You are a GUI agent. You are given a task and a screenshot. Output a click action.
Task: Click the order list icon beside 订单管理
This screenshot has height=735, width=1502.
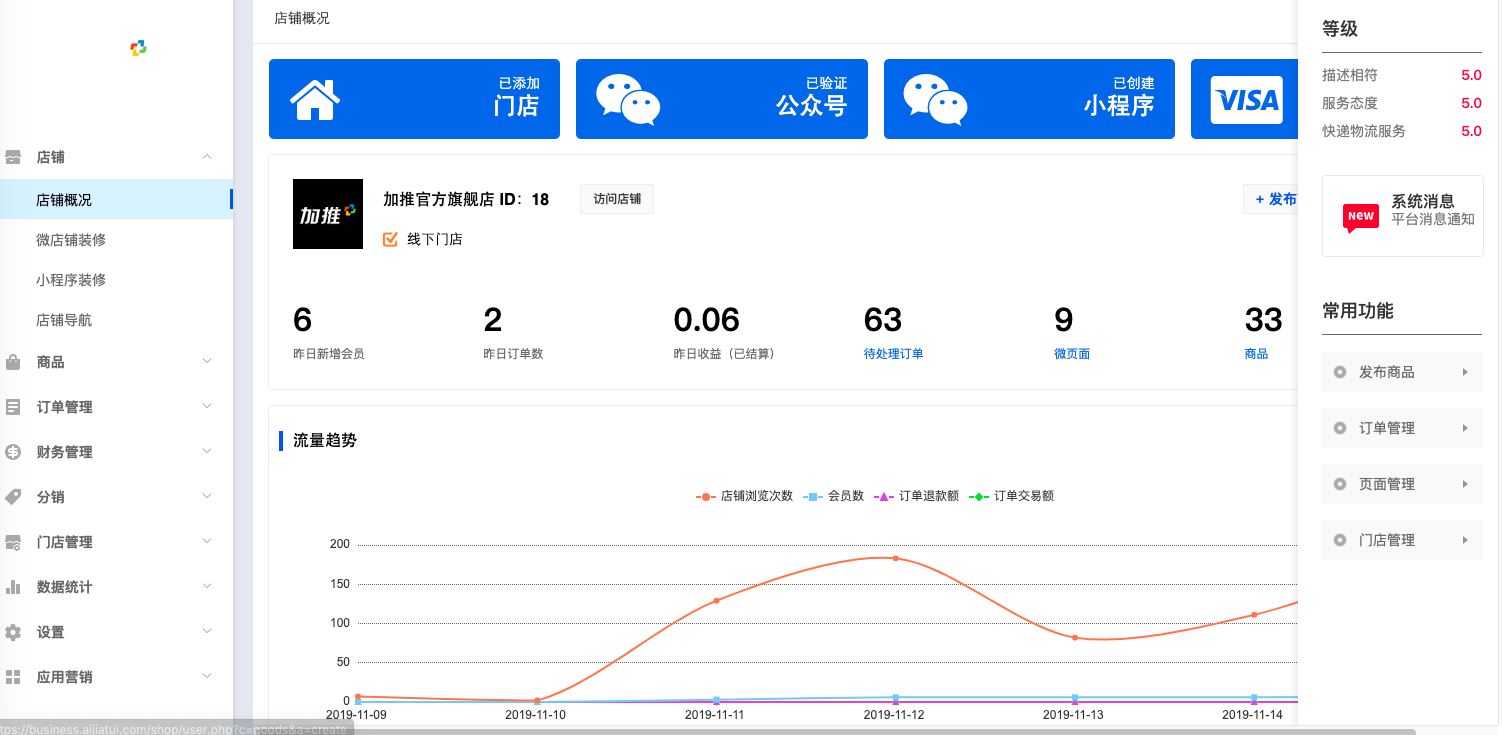pos(13,407)
